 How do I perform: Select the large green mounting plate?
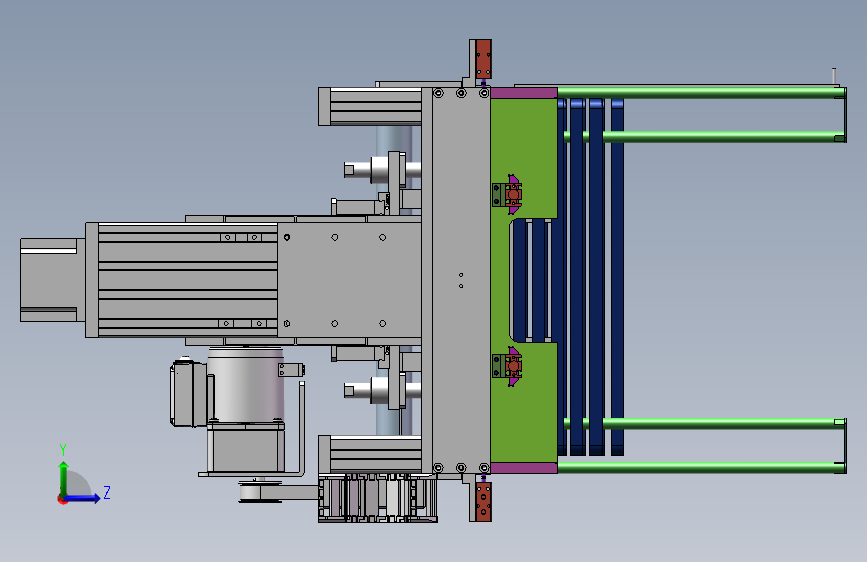(x=524, y=280)
